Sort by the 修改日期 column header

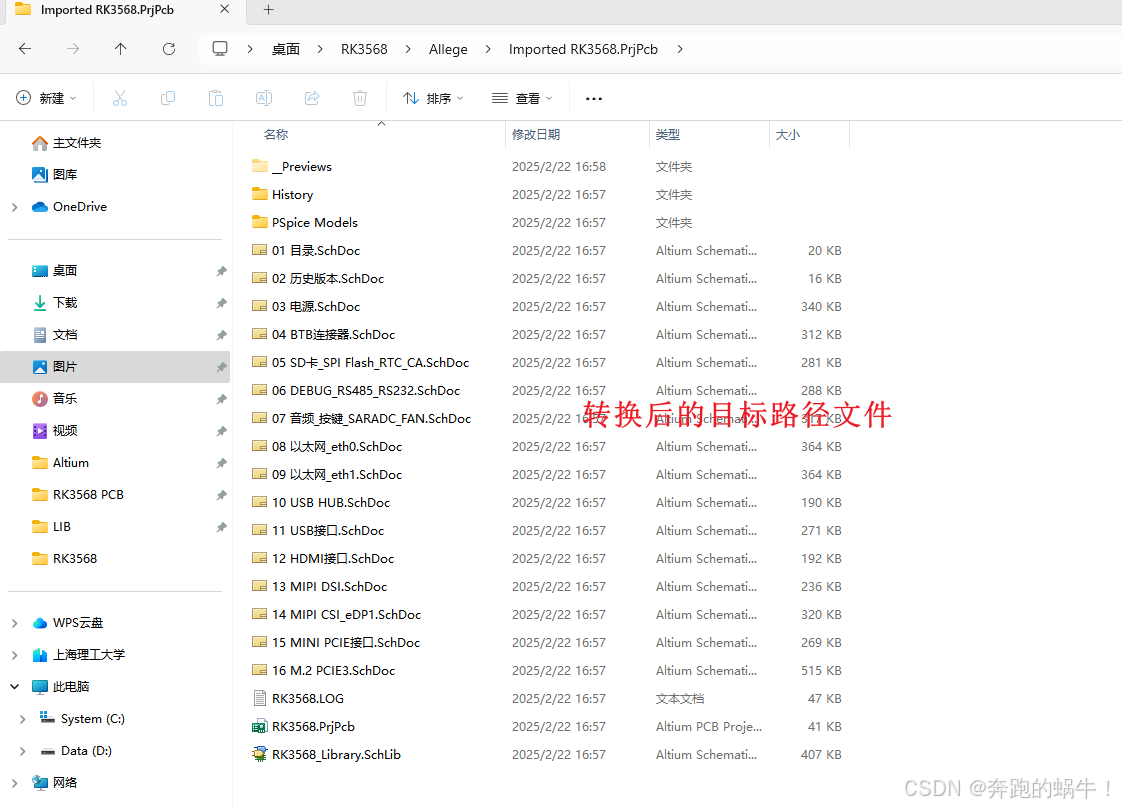tap(536, 135)
